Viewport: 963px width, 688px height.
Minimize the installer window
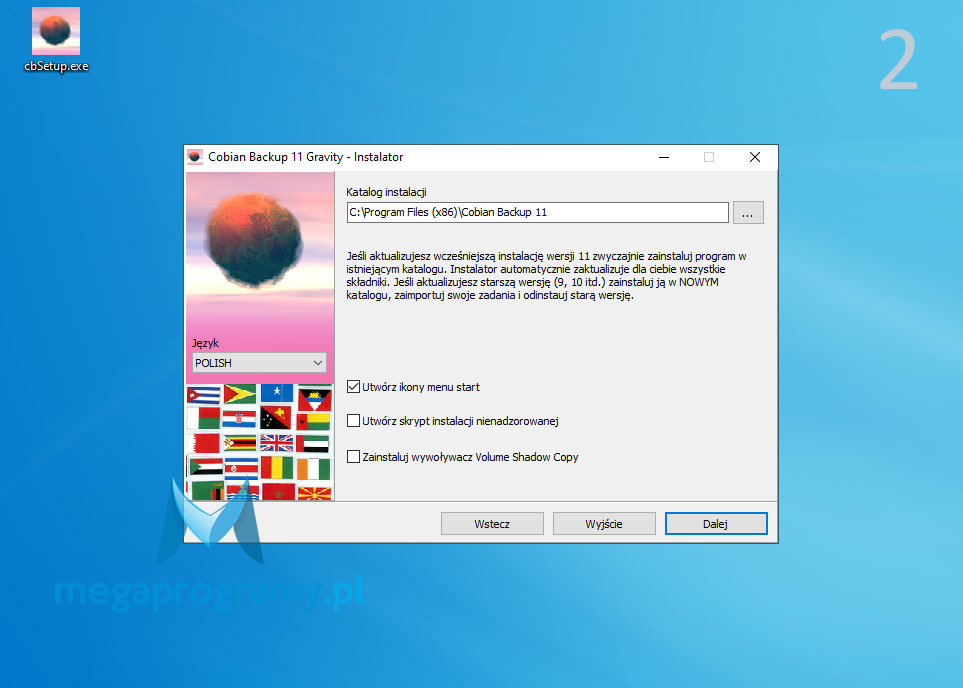pyautogui.click(x=664, y=157)
